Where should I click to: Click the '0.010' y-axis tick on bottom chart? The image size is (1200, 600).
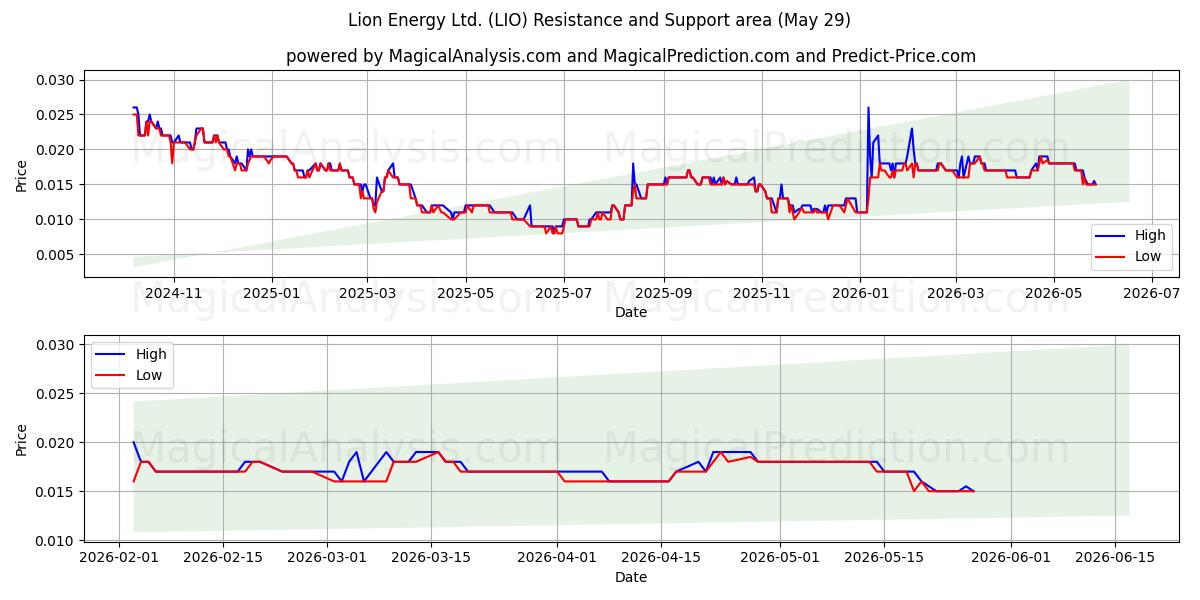pyautogui.click(x=56, y=541)
